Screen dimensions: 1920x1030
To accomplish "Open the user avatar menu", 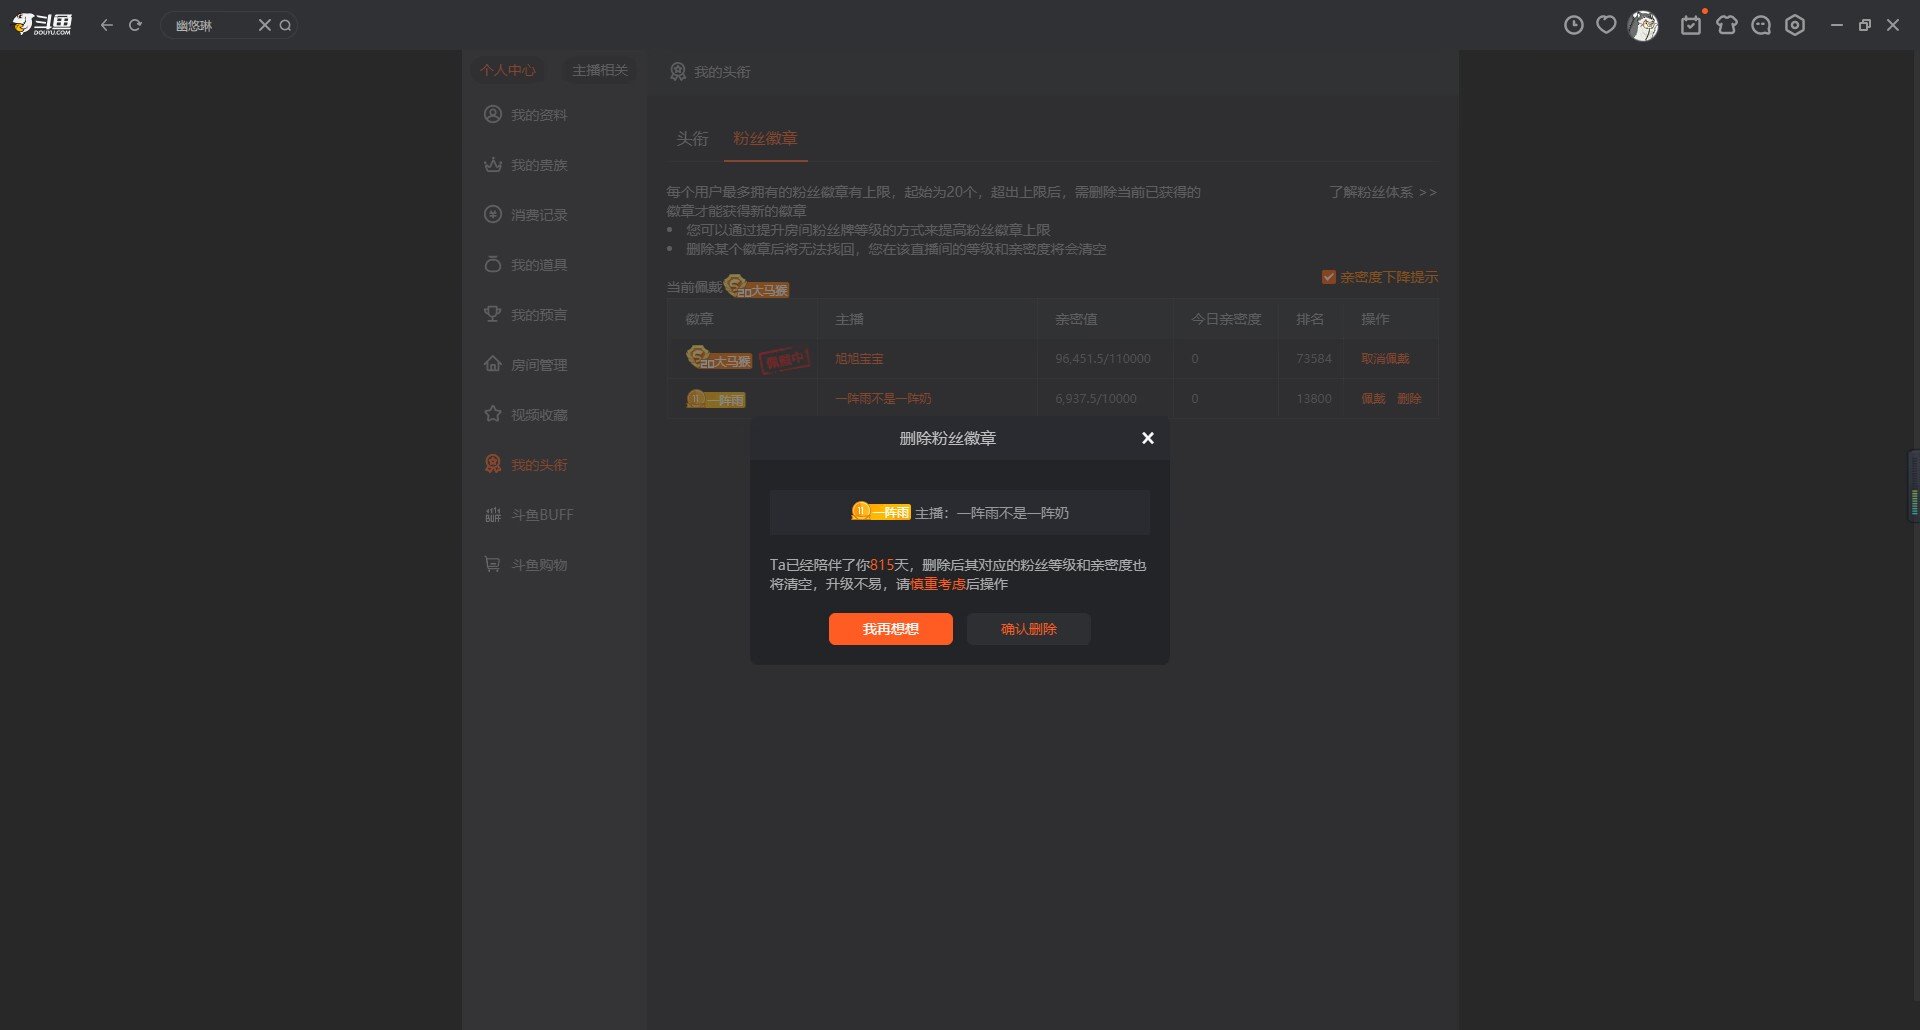I will tap(1643, 25).
